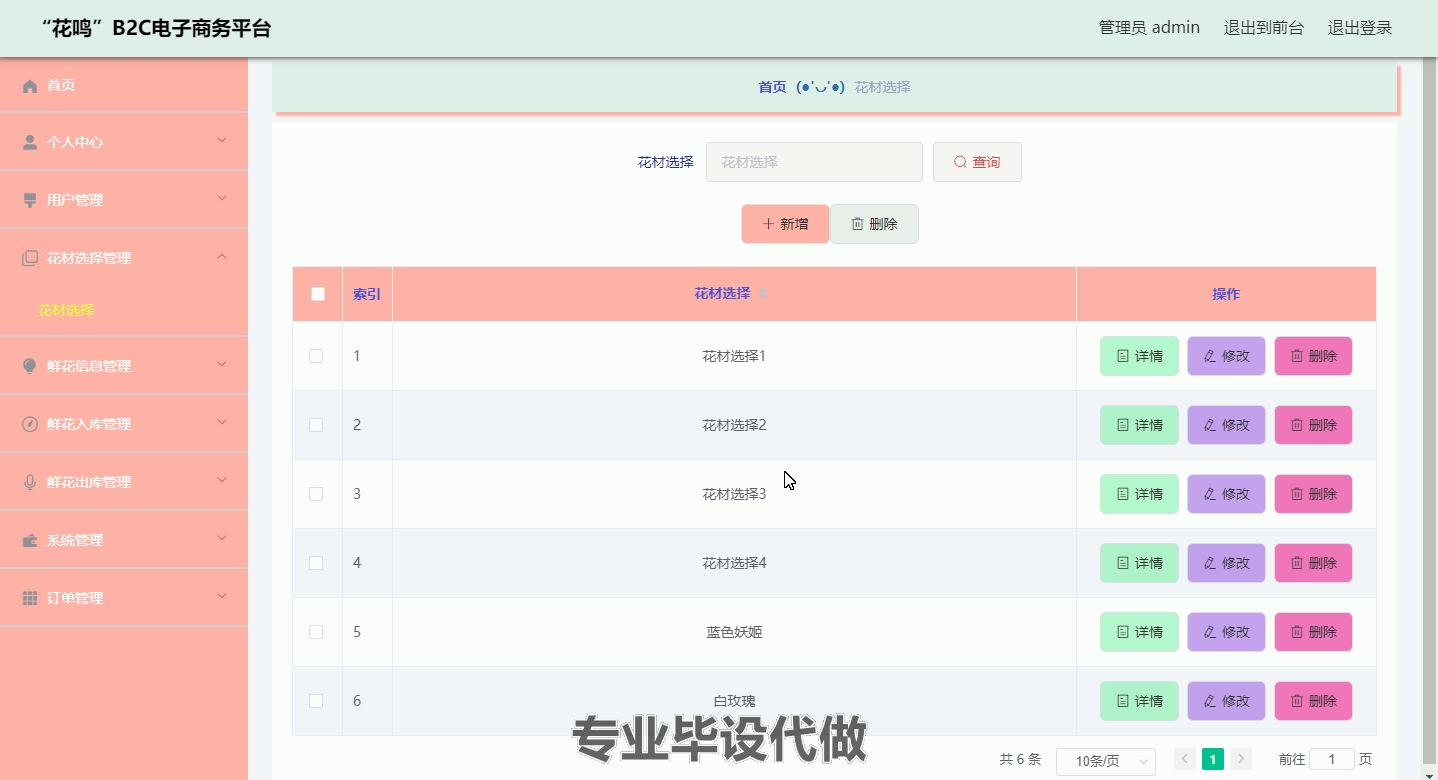Click the bulb icon beside 鲜花信息管理
Viewport: 1438px width, 780px height.
[x=30, y=366]
